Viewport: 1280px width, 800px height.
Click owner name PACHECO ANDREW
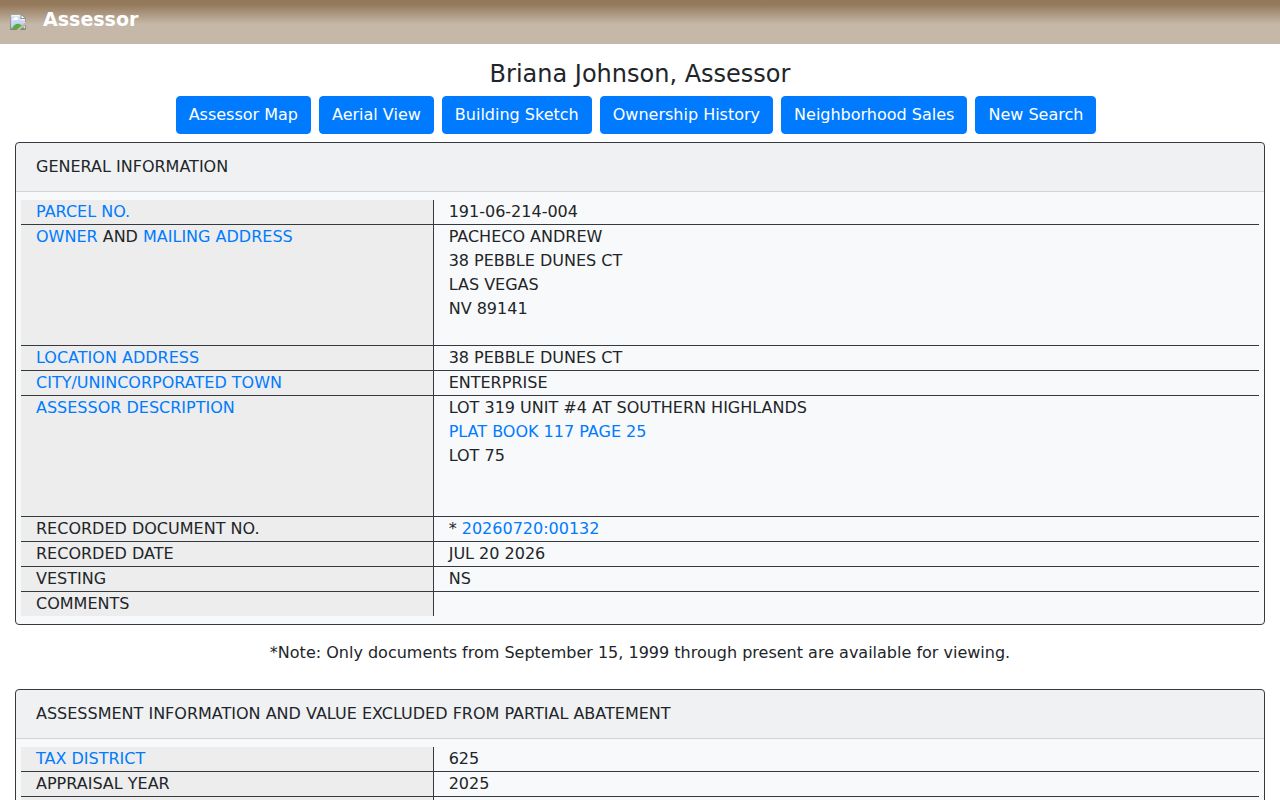click(525, 237)
